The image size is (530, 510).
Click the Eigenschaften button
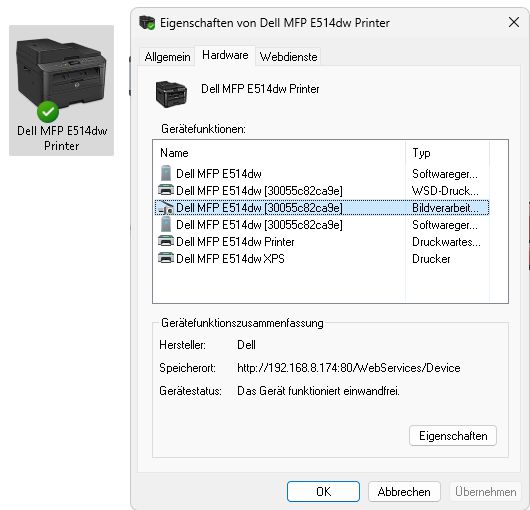[x=453, y=436]
